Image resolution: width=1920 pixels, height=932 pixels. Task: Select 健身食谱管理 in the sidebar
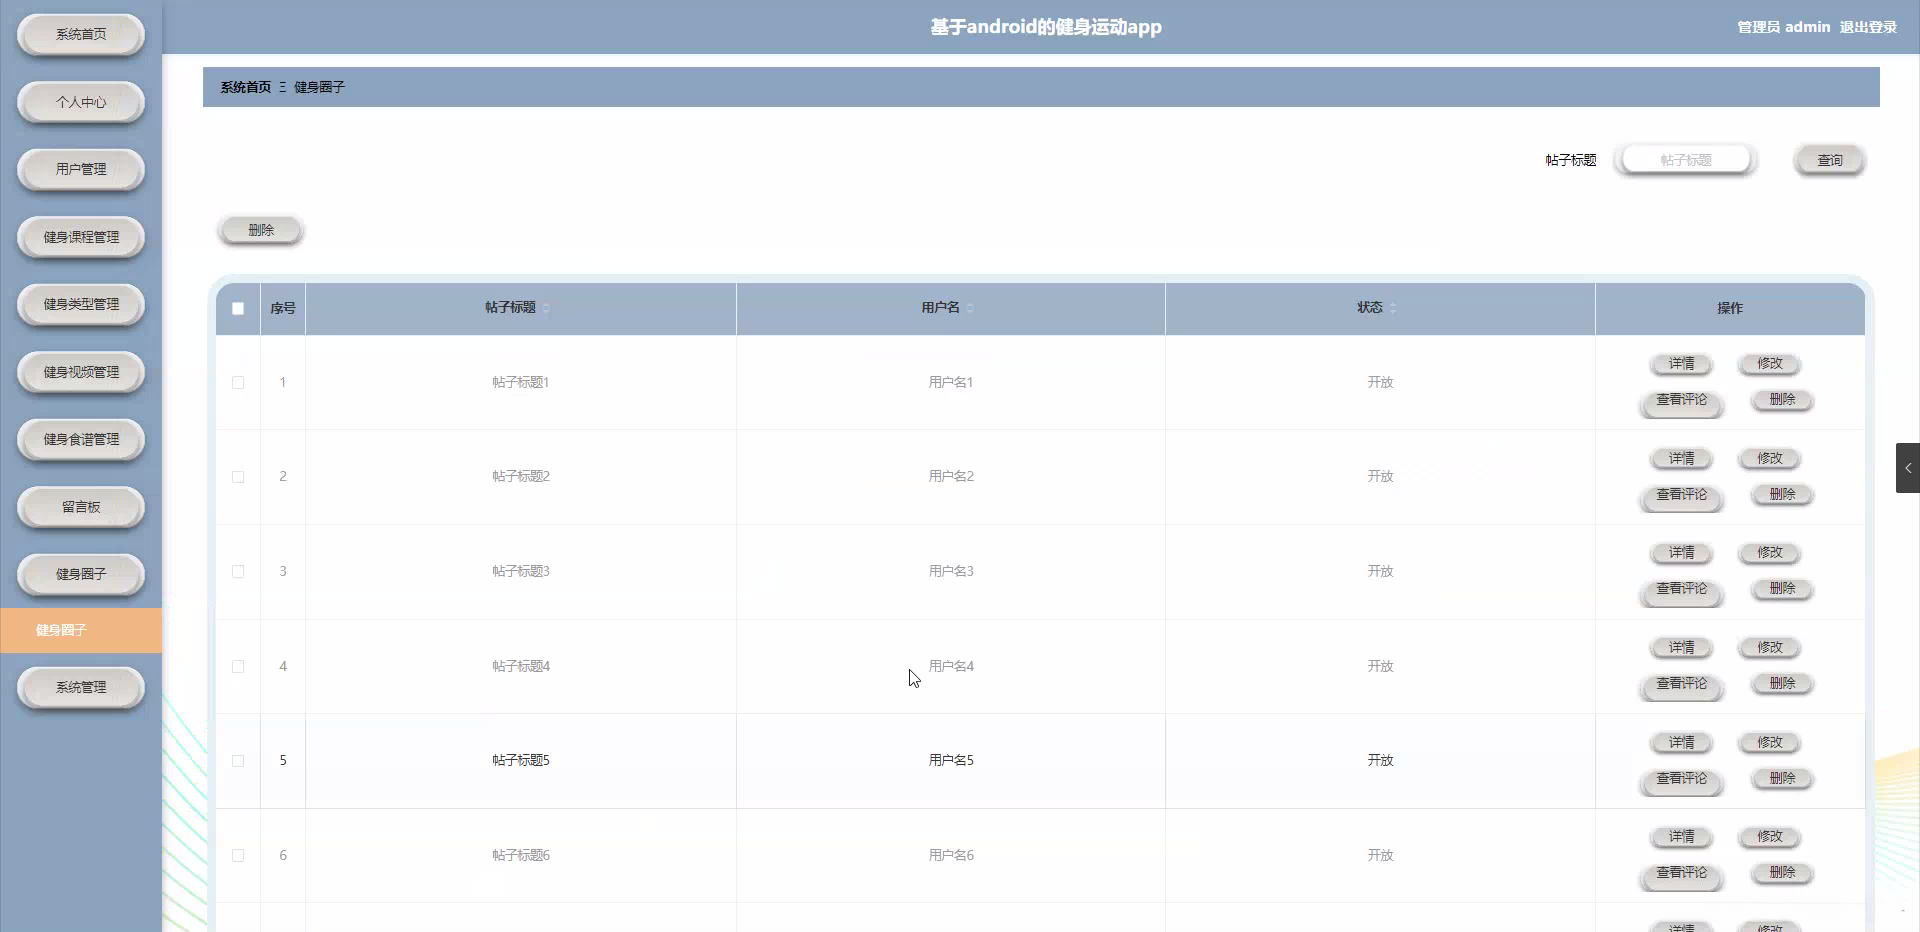click(x=81, y=440)
